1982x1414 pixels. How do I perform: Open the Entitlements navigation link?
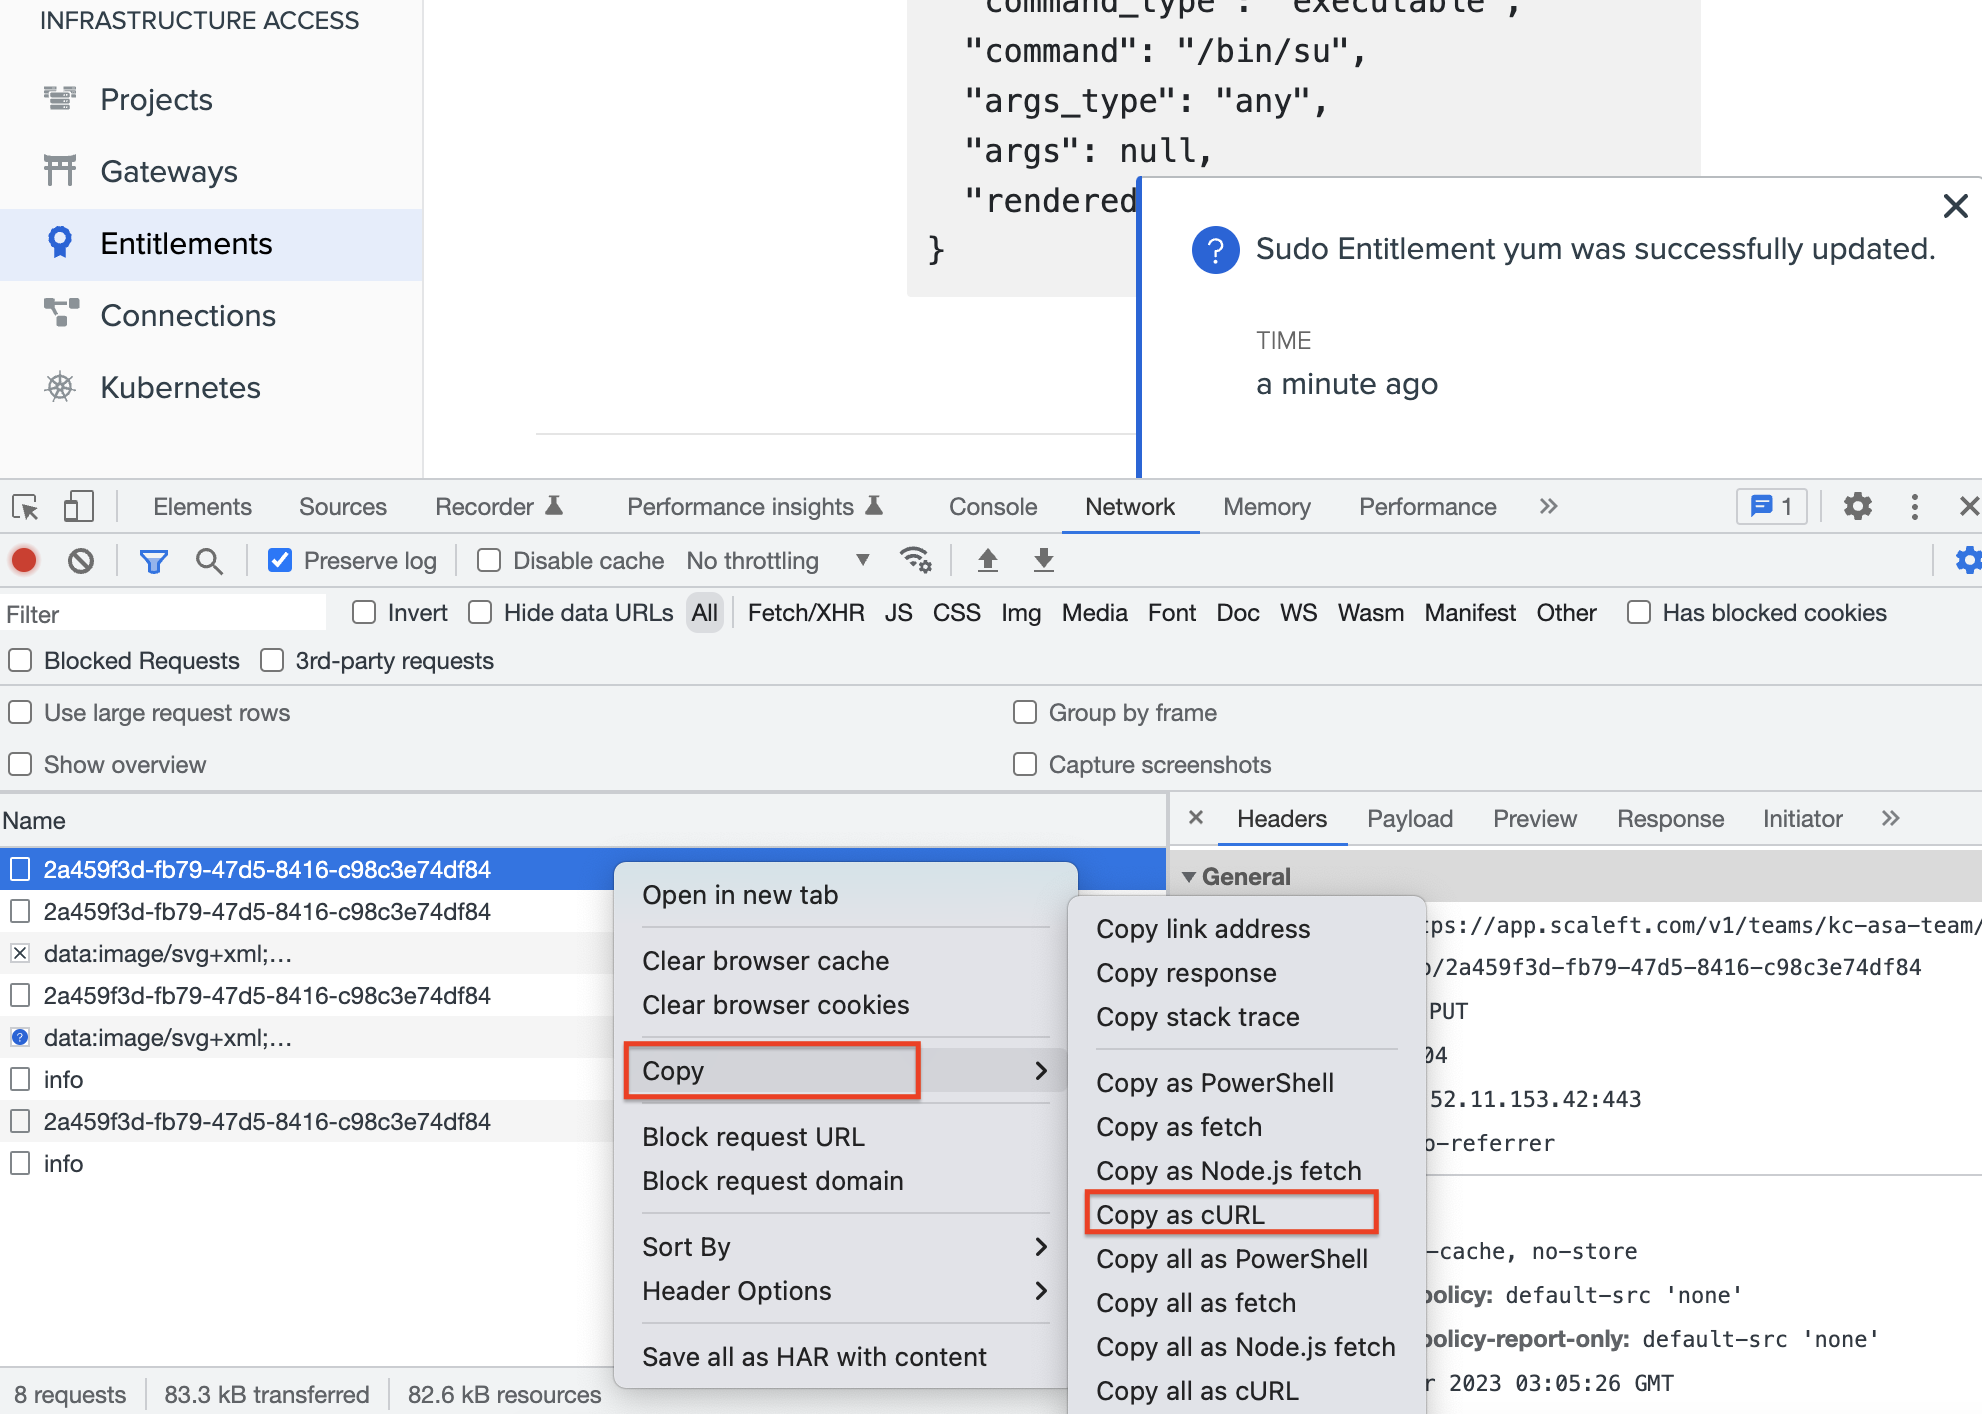185,243
